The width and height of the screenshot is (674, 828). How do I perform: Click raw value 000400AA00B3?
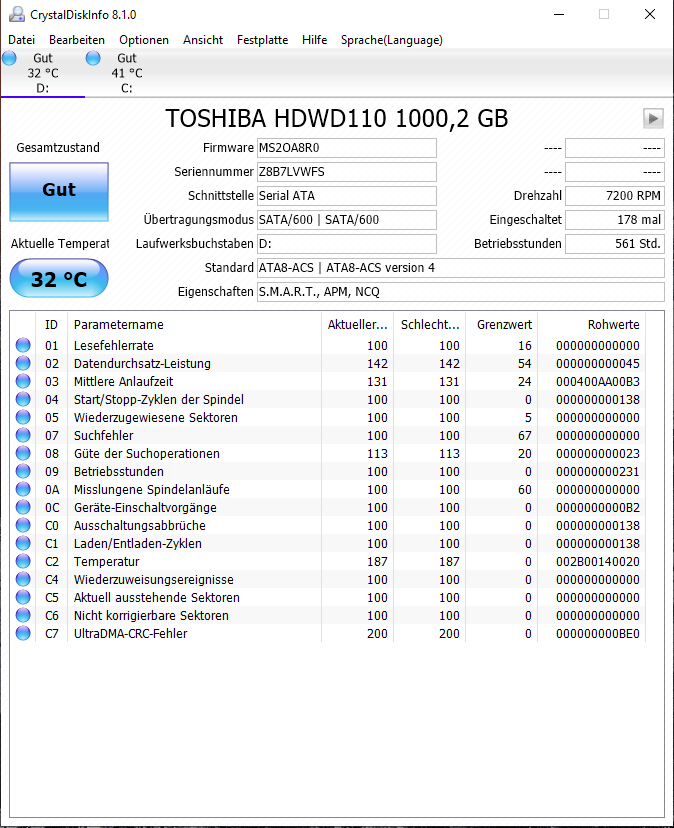tap(597, 381)
